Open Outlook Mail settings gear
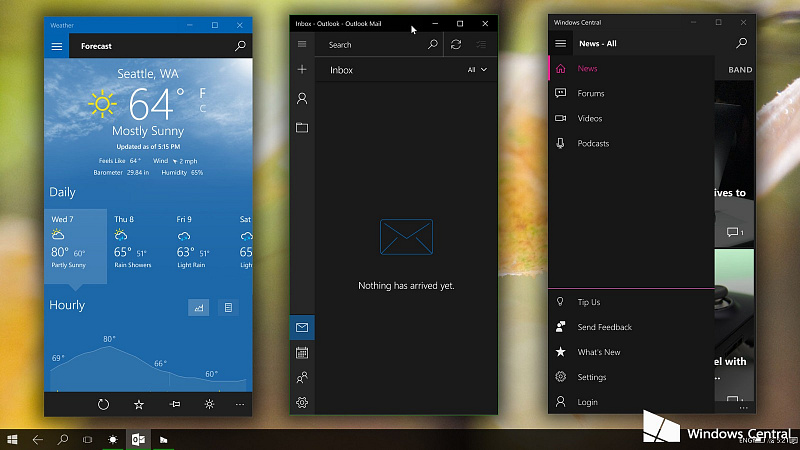 tap(302, 403)
